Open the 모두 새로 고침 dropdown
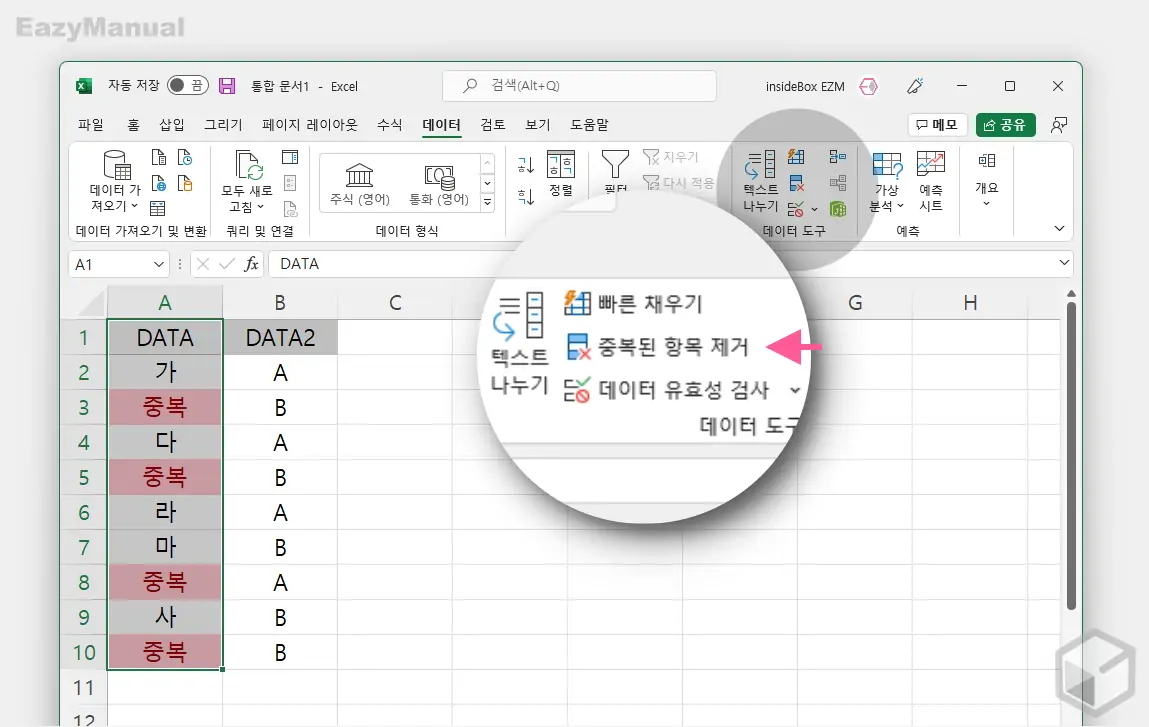This screenshot has width=1149, height=727. [247, 181]
